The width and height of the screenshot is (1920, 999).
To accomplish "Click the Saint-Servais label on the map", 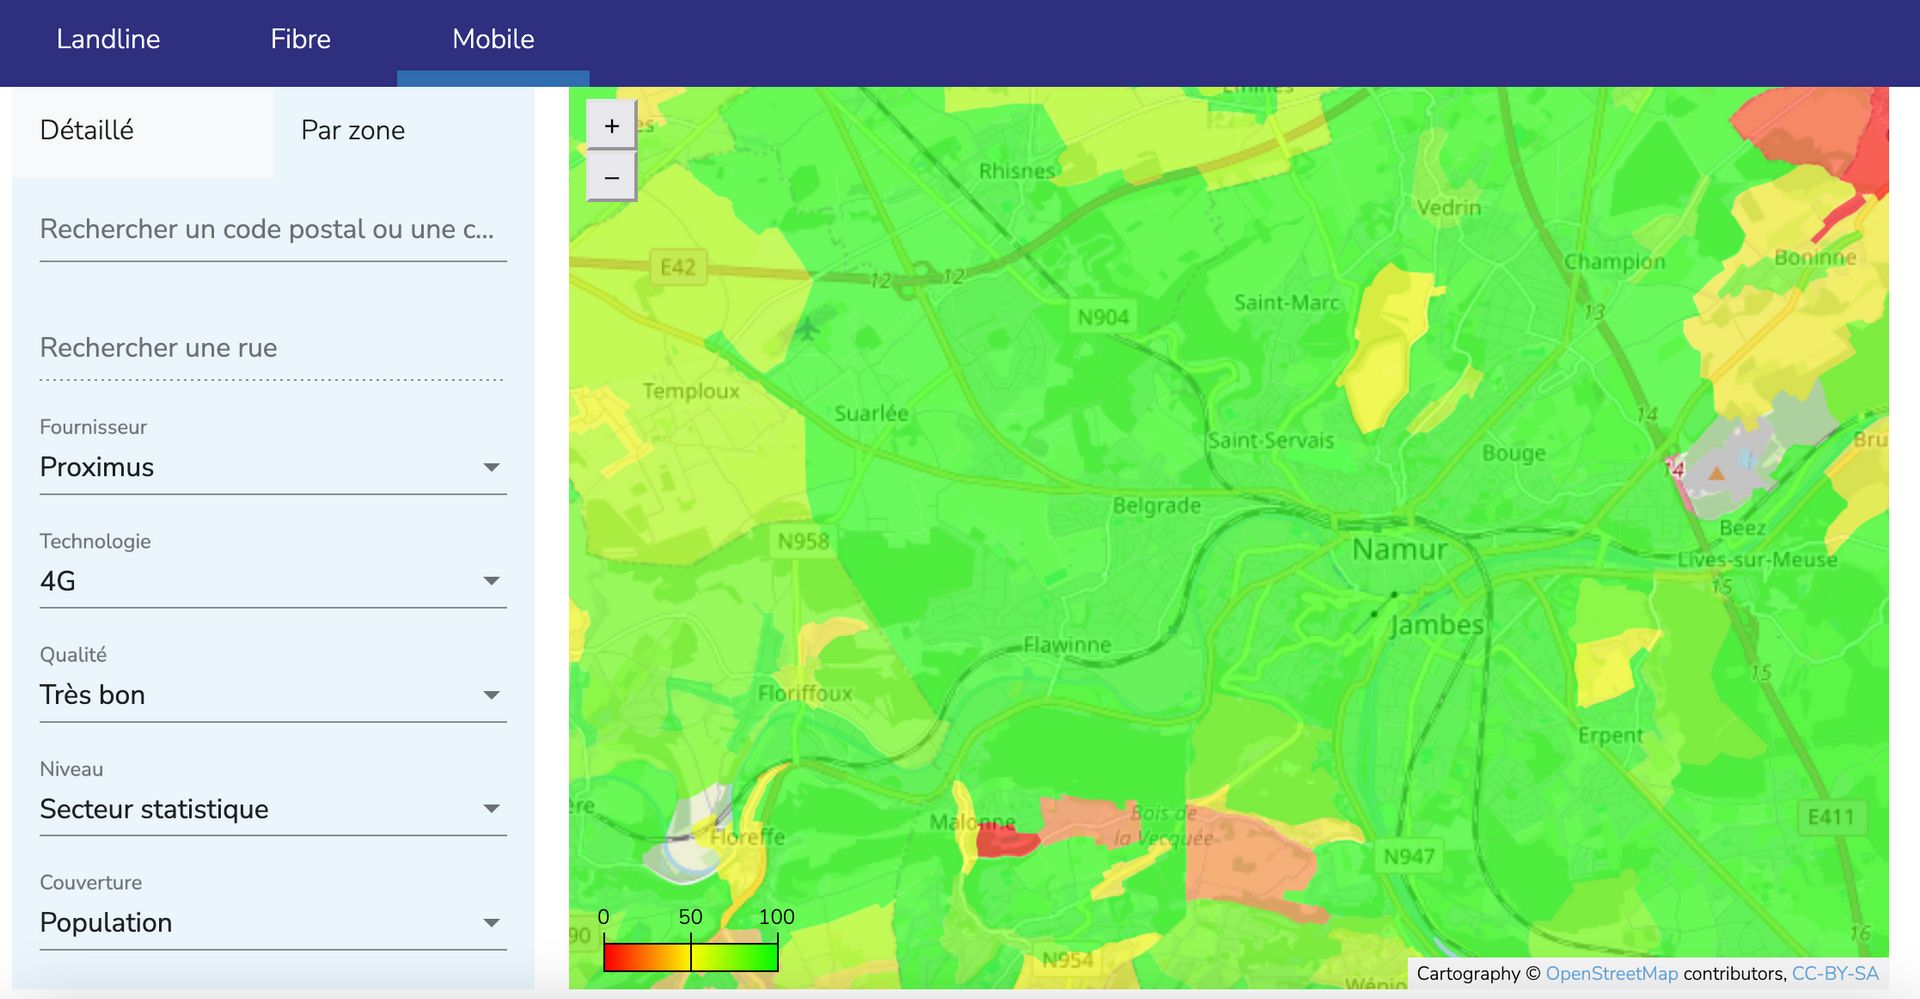I will 1271,440.
